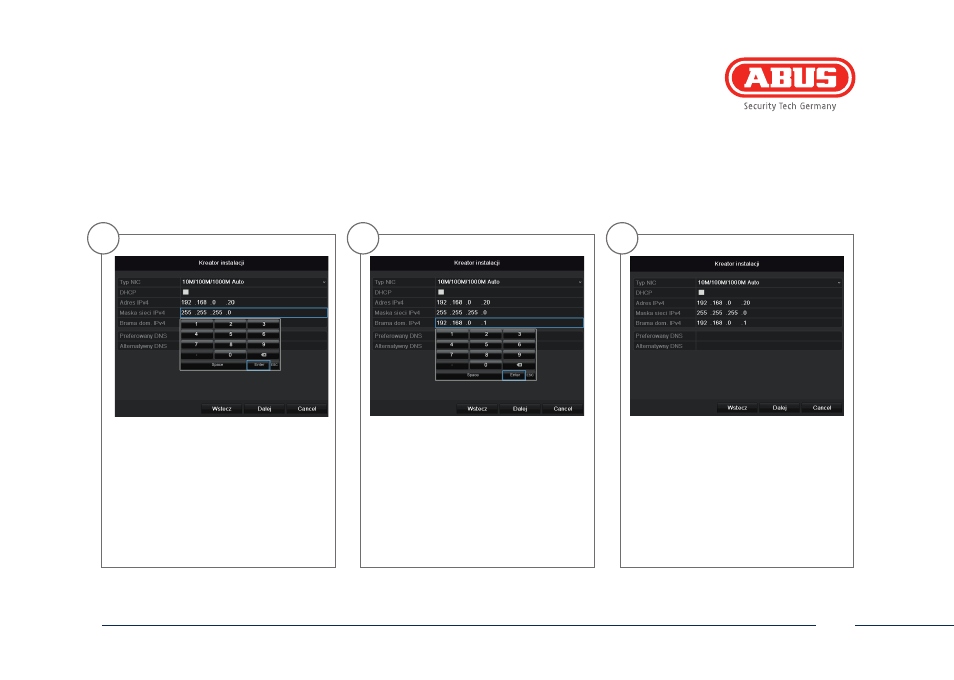Open Typ NIC dropdown in middle wizard window
This screenshot has height=680, width=954.
509,282
